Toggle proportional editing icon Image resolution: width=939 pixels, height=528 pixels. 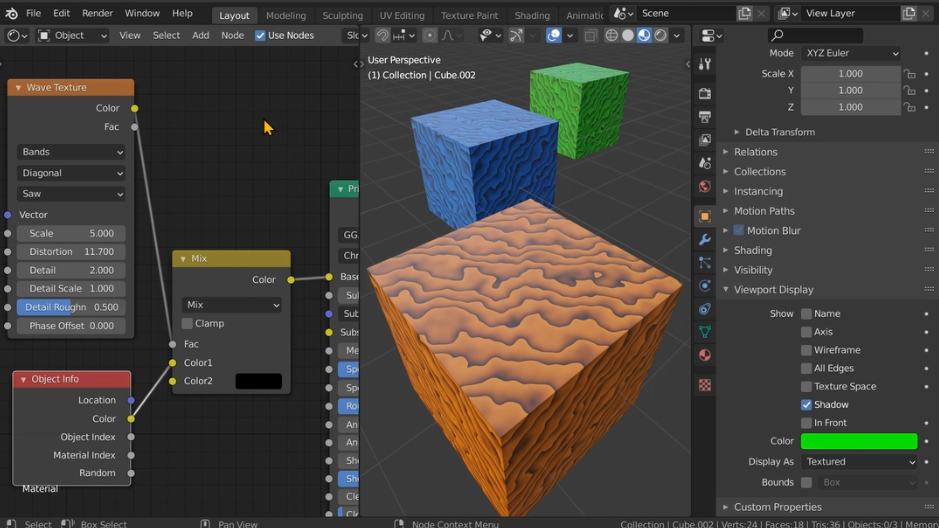429,35
